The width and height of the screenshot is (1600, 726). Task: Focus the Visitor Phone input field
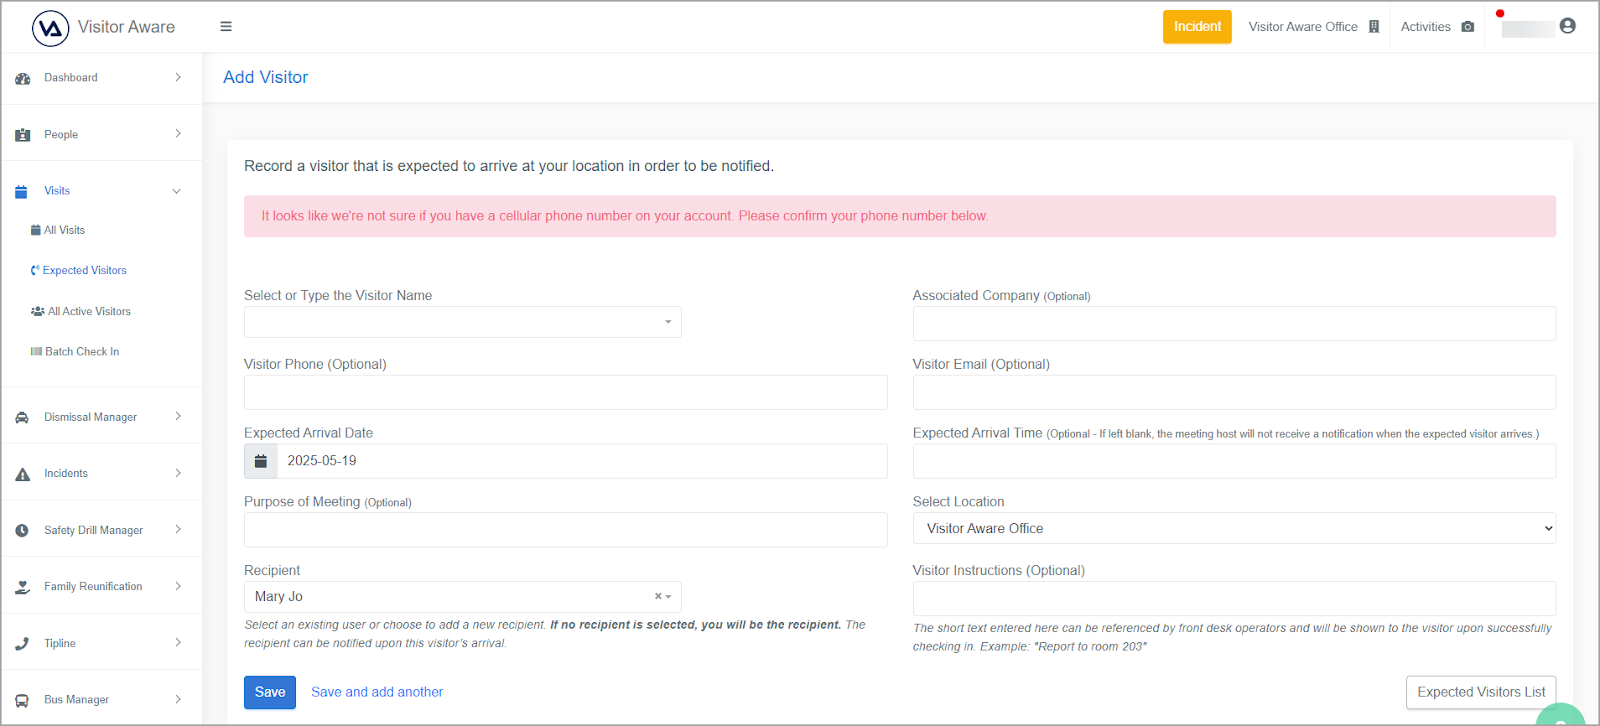click(x=566, y=392)
